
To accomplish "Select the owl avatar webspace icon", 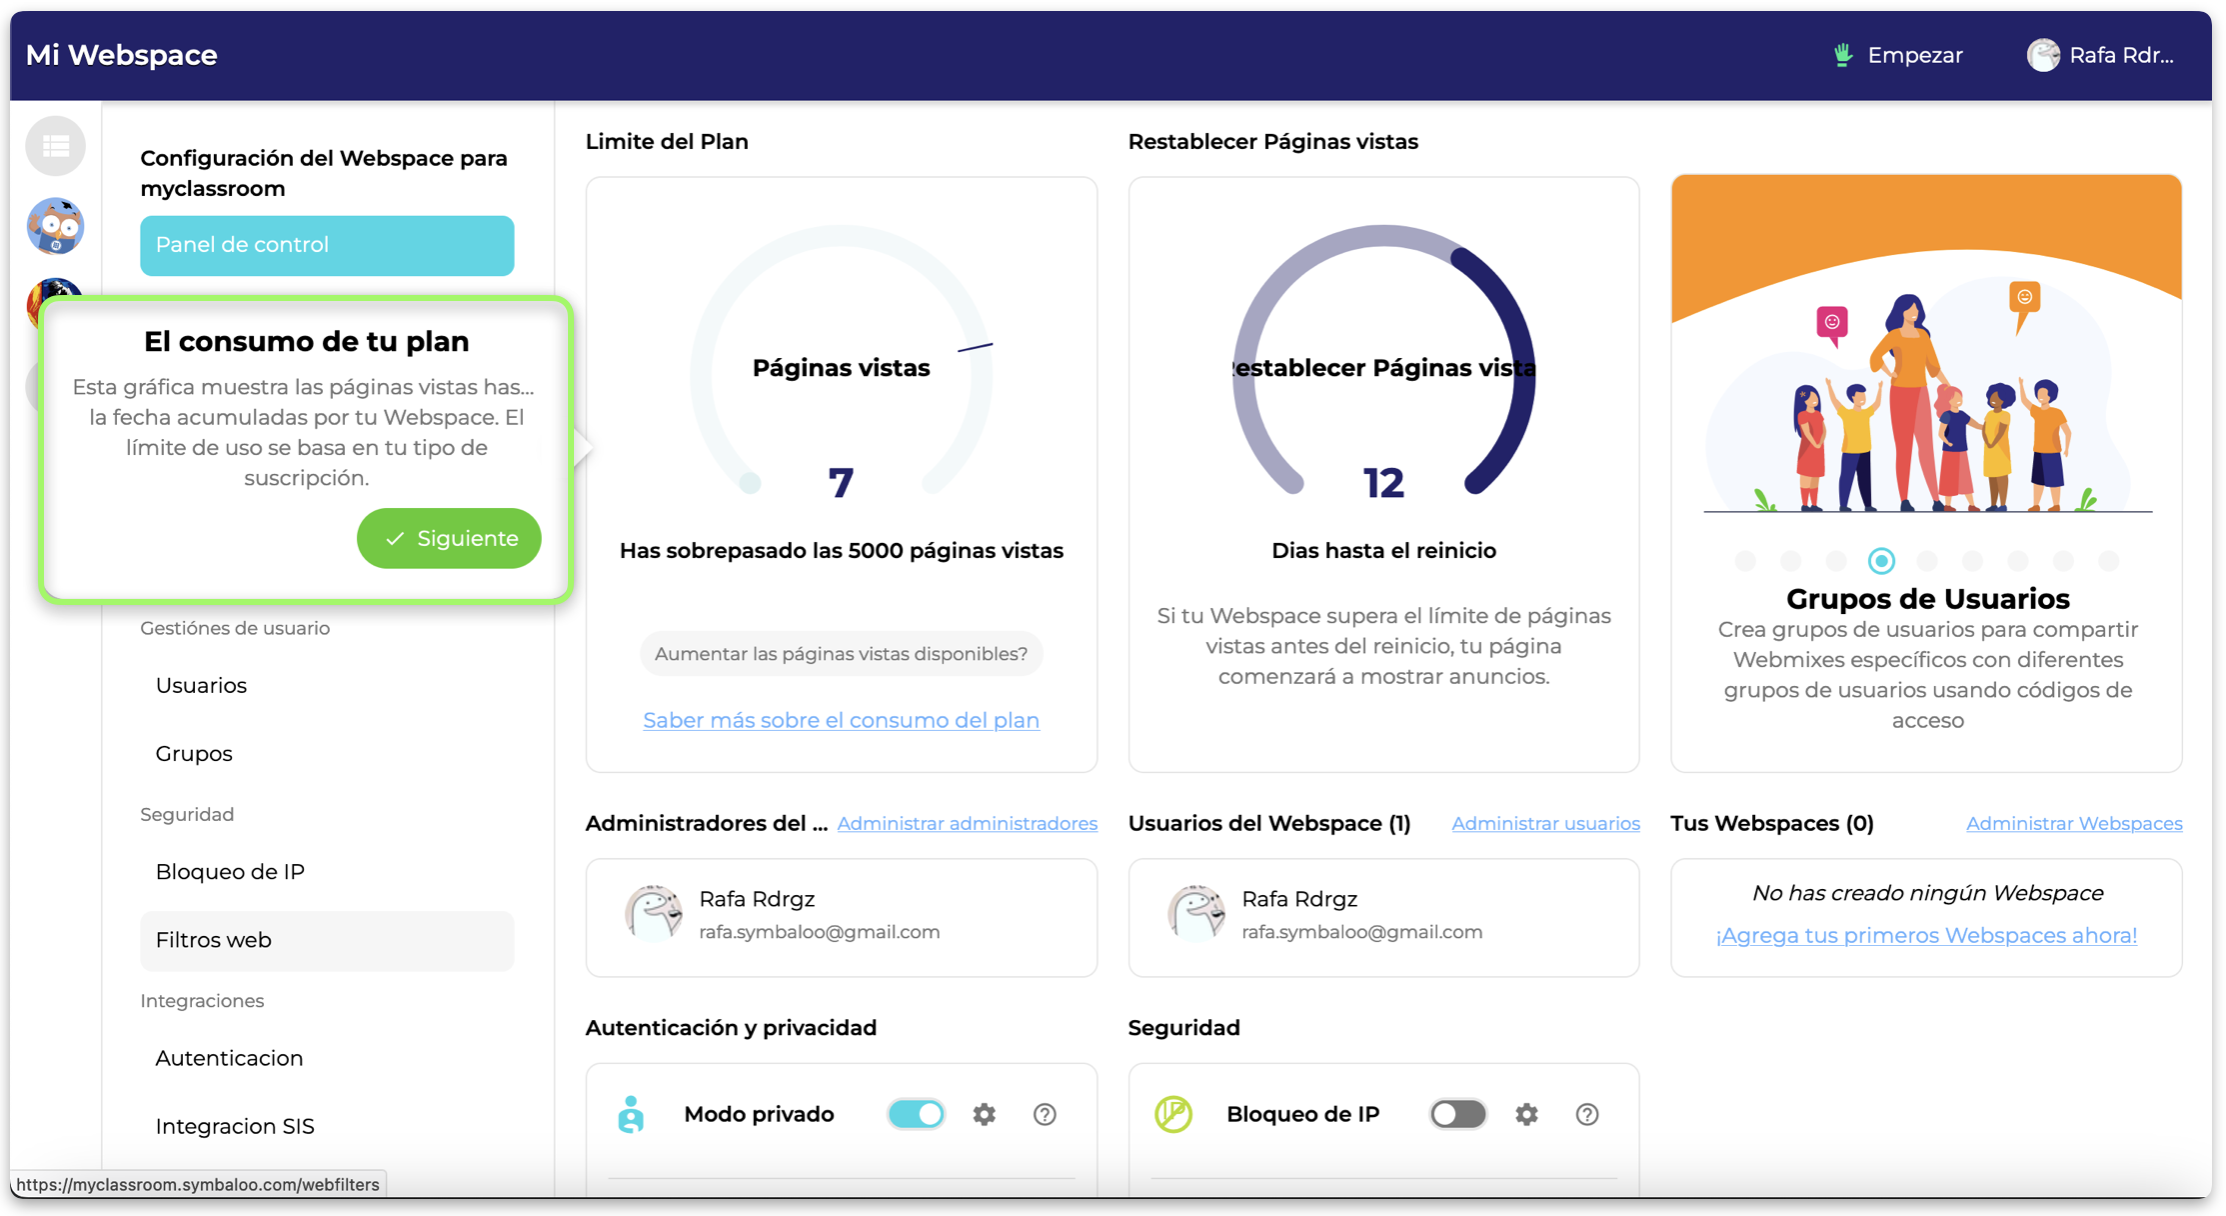I will [x=56, y=226].
